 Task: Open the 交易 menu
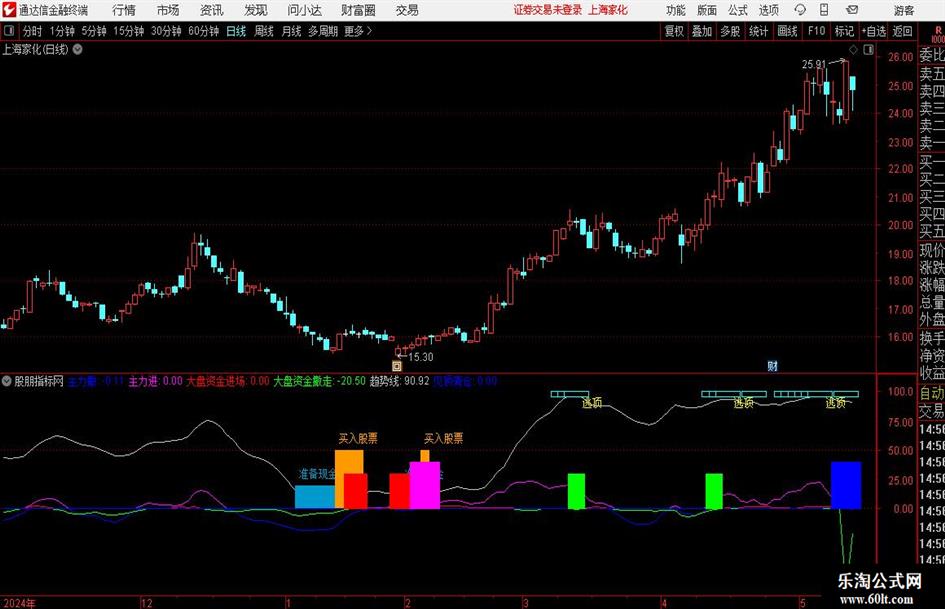tap(407, 10)
